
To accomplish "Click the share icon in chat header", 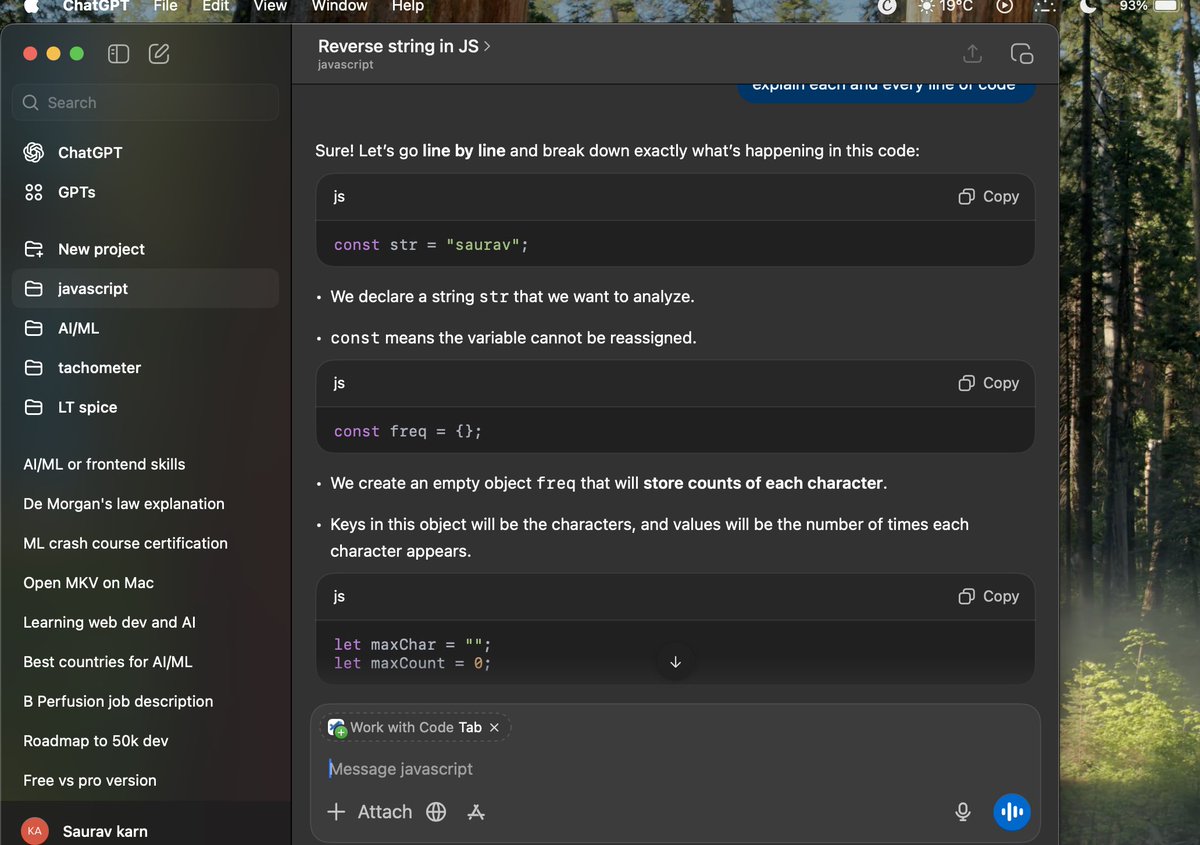I will [972, 54].
